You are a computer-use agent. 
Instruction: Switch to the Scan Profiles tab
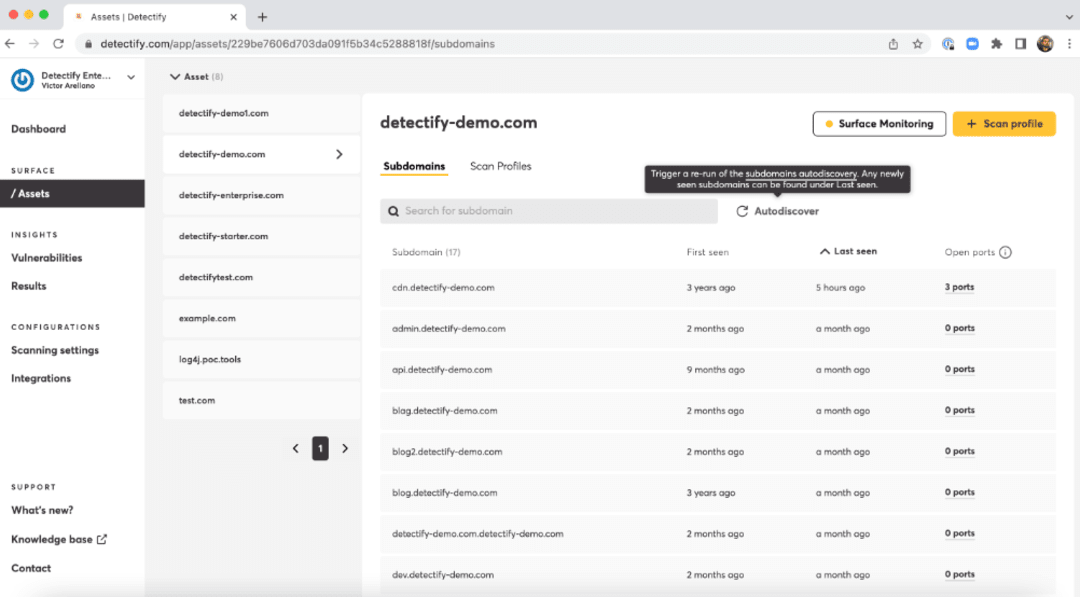click(500, 166)
